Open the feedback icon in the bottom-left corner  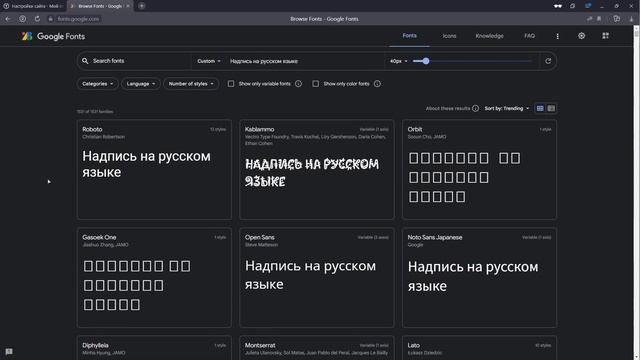pyautogui.click(x=9, y=351)
